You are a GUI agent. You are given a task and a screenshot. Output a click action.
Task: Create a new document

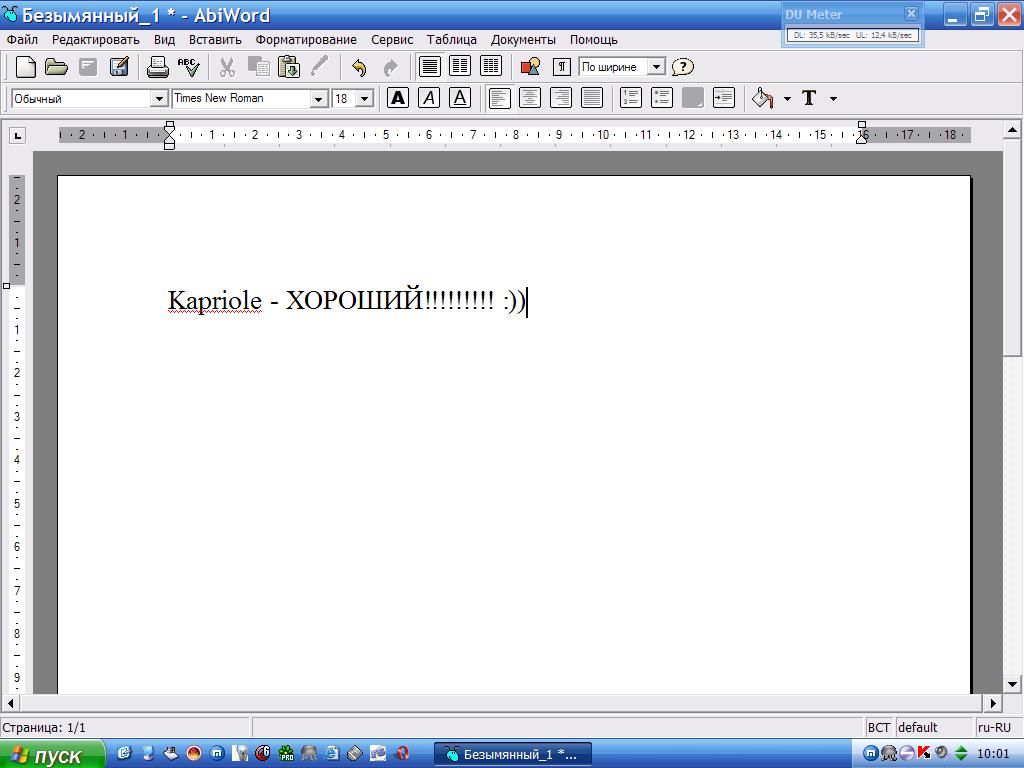(x=25, y=67)
